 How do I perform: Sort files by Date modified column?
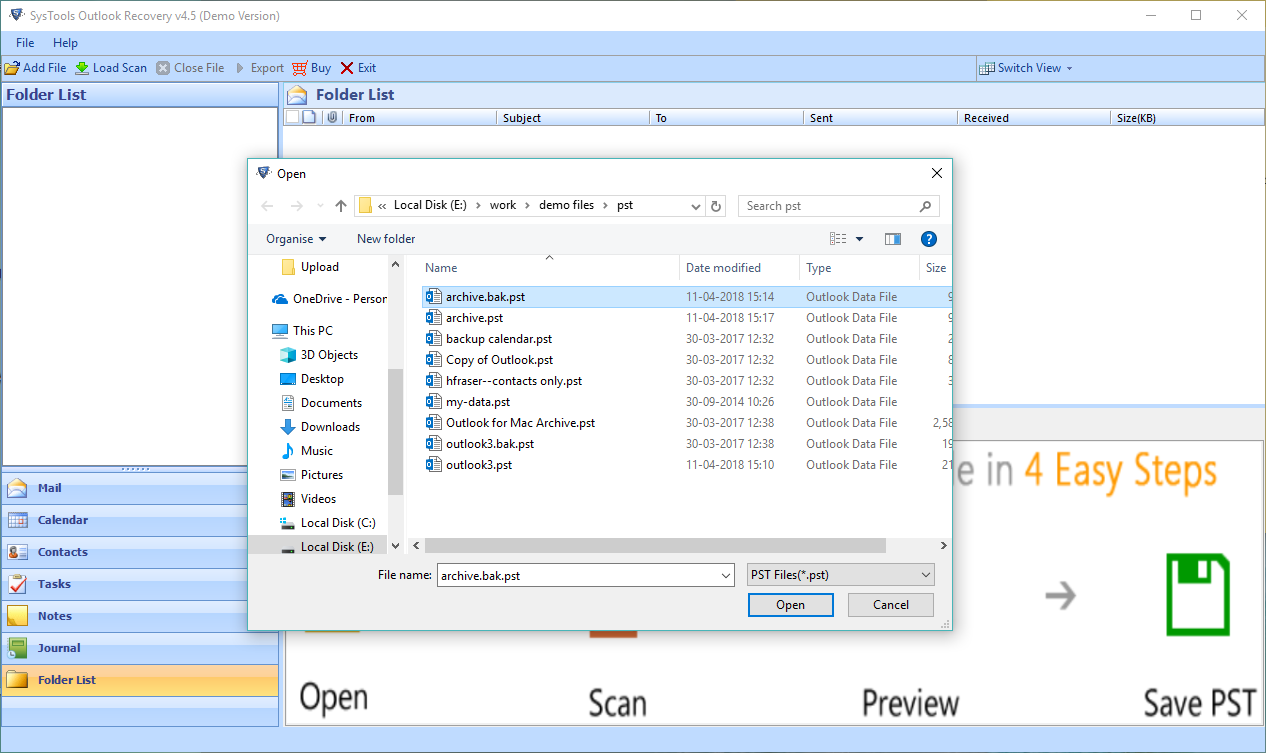740,268
